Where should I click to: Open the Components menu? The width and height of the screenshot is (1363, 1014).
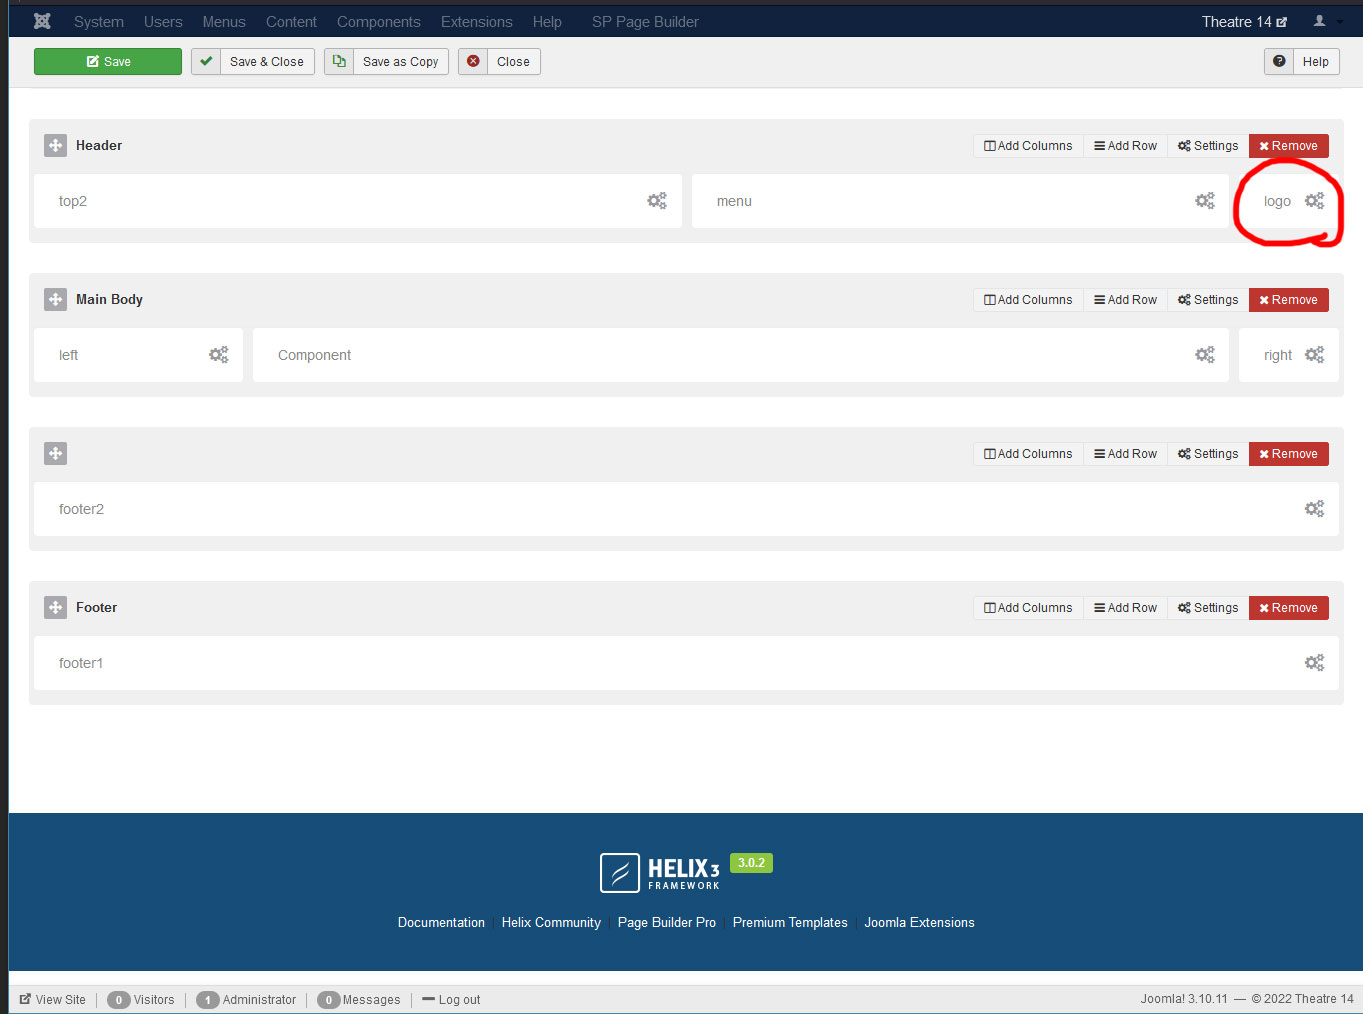coord(378,21)
